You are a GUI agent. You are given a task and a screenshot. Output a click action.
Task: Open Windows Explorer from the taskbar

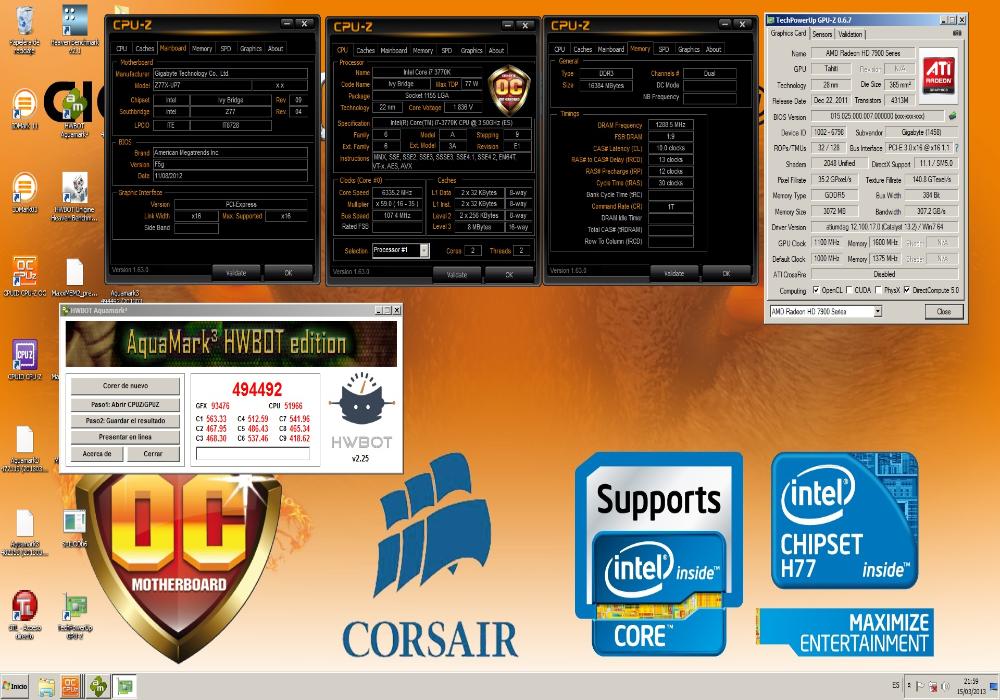47,686
